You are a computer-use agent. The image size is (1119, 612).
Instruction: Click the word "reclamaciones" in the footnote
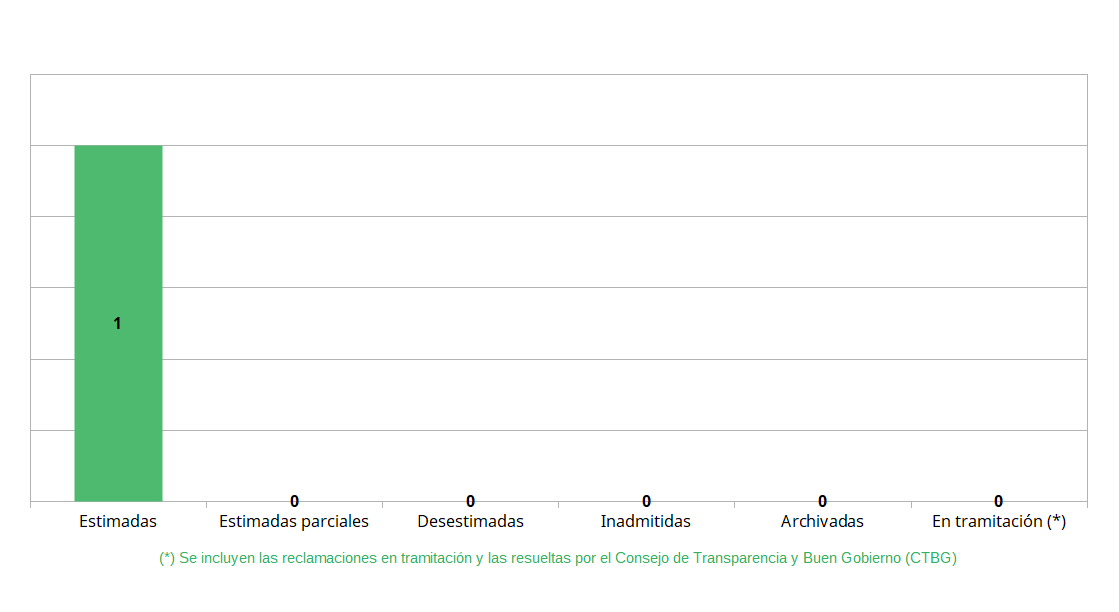click(x=332, y=559)
